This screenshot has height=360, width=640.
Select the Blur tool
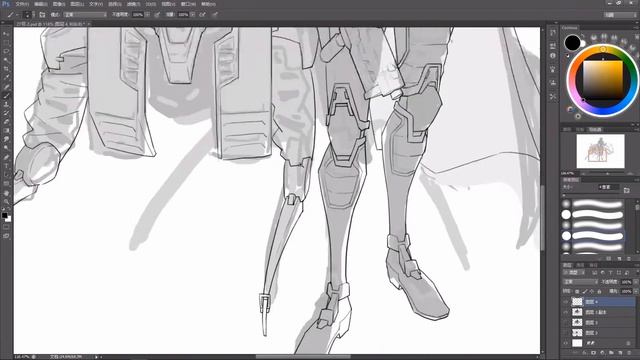pos(6,140)
